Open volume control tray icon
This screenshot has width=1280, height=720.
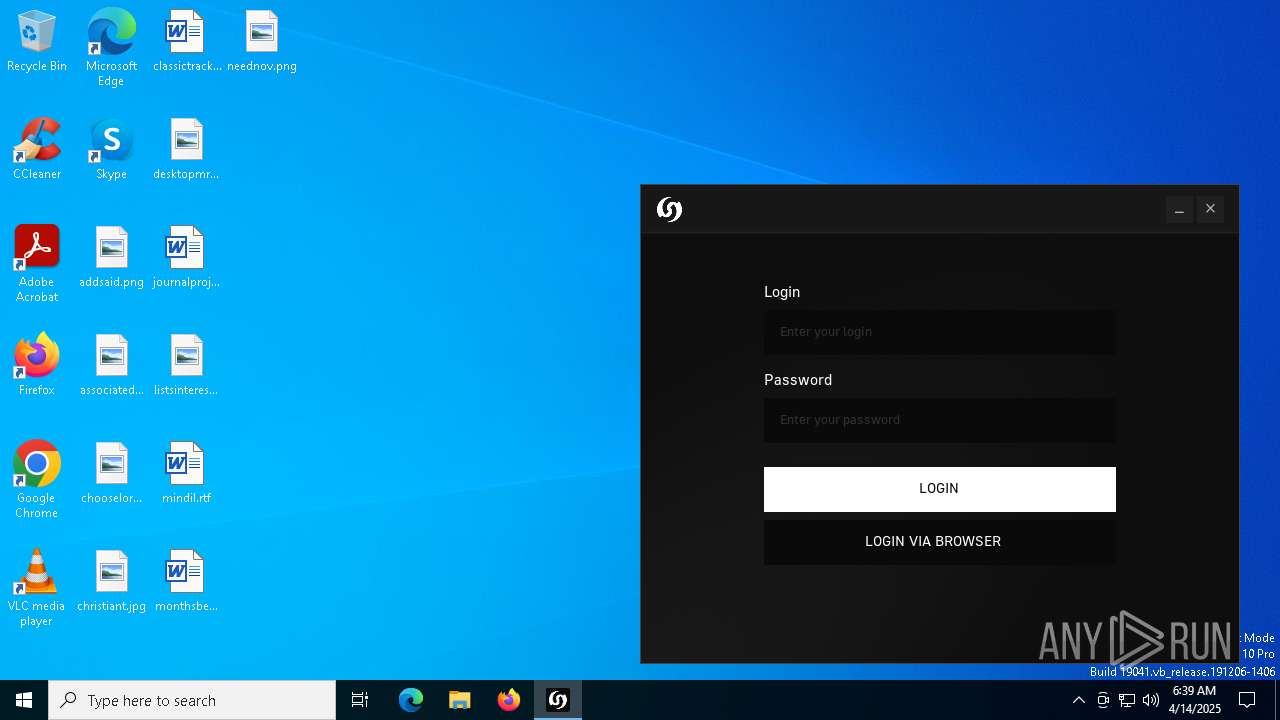pos(1151,700)
